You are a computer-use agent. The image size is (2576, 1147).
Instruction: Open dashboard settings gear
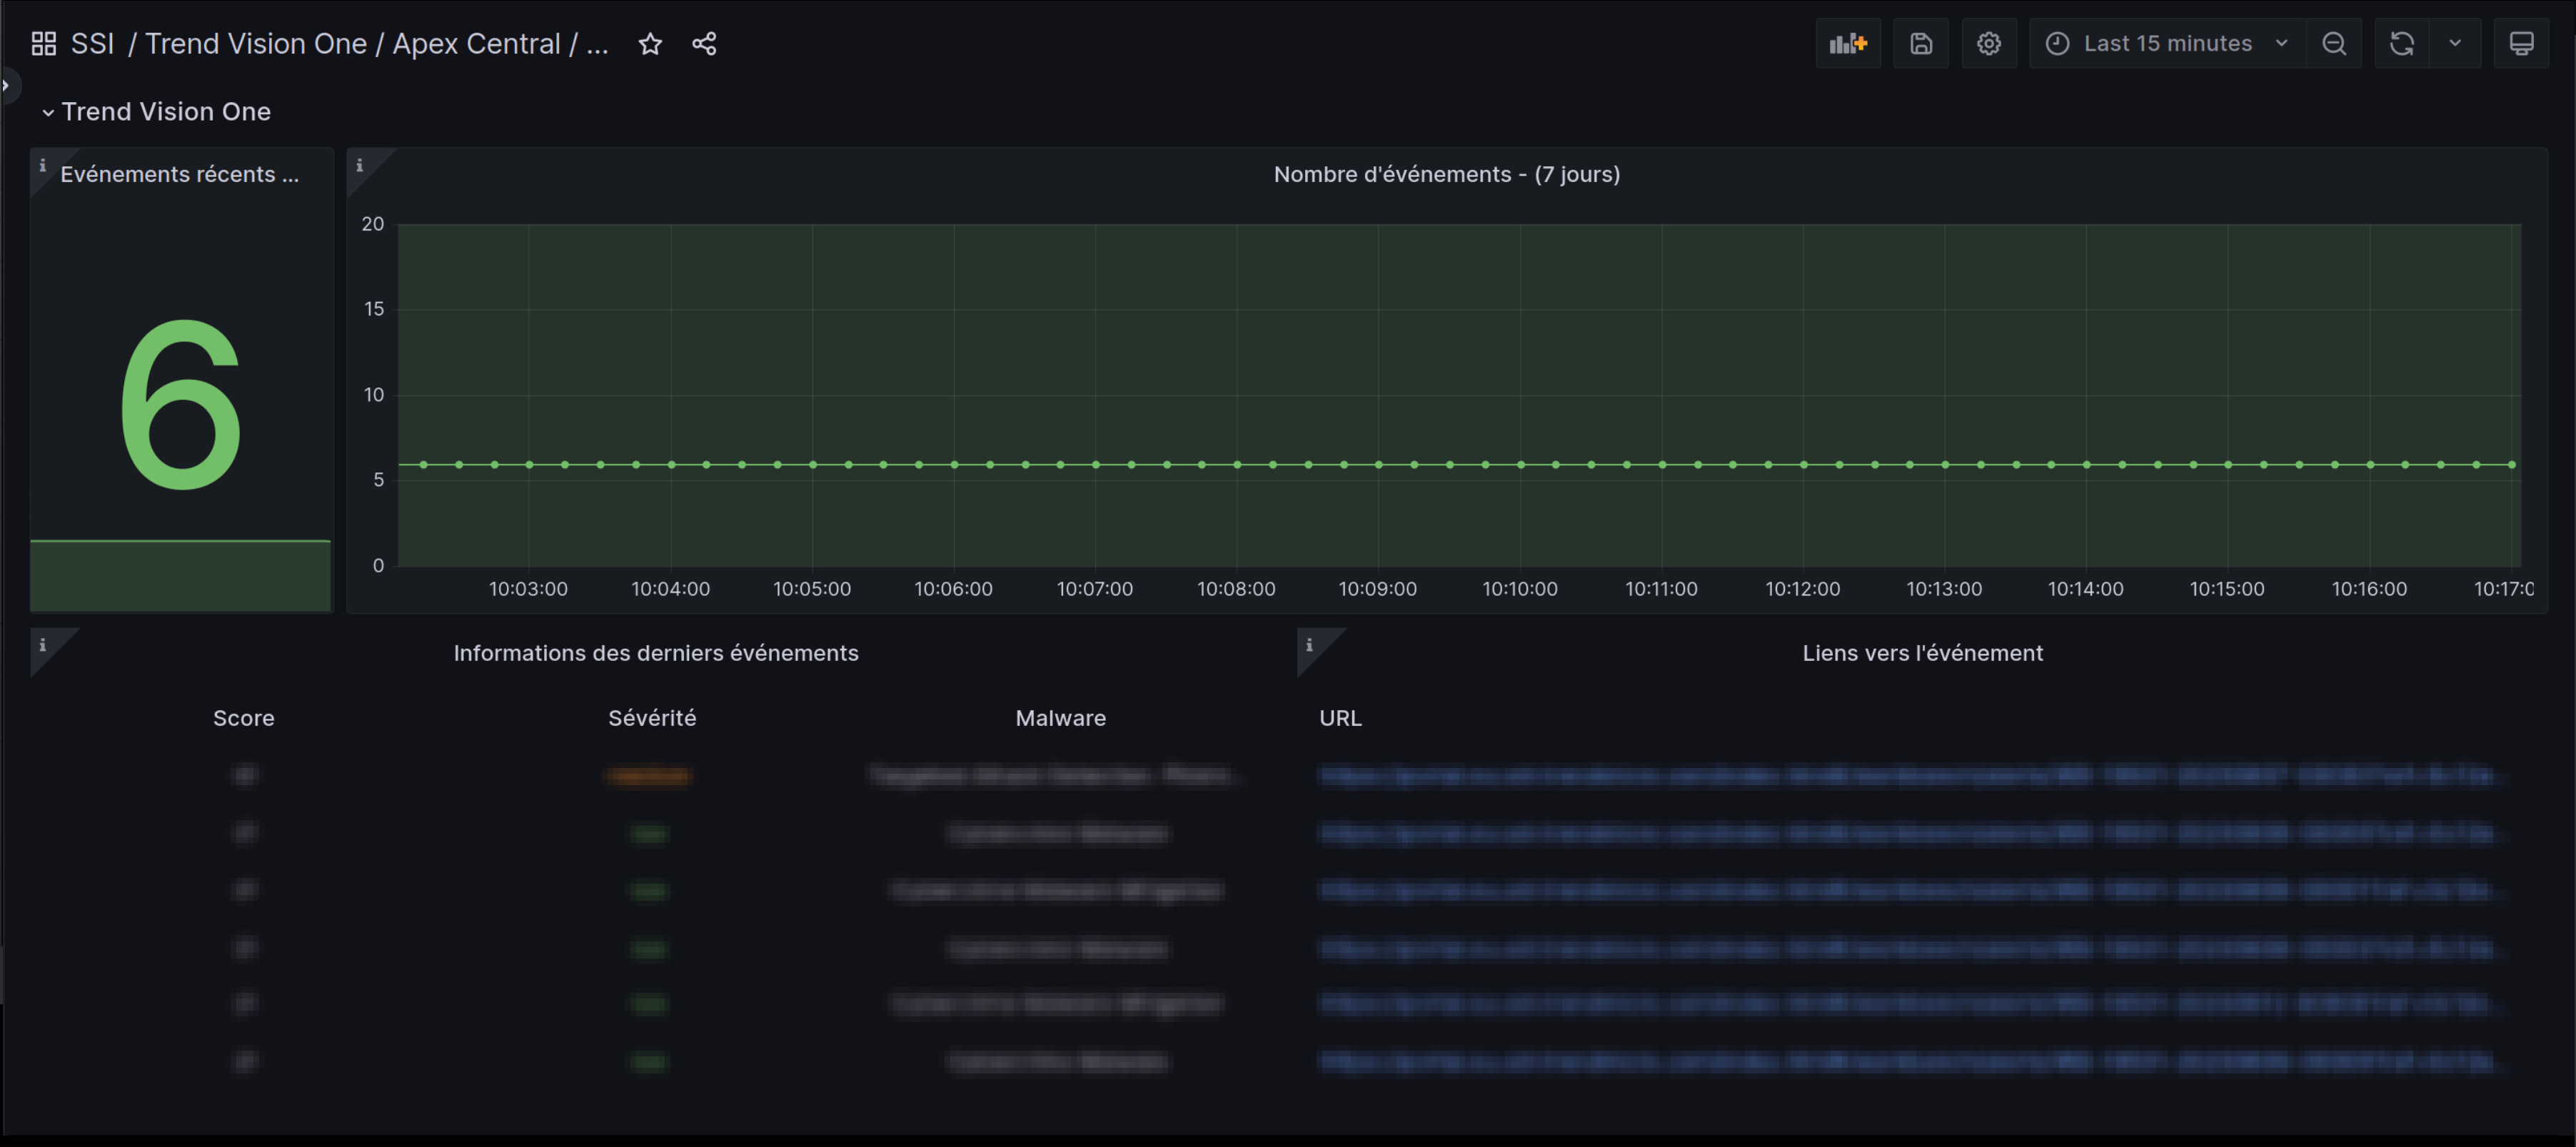point(1989,43)
